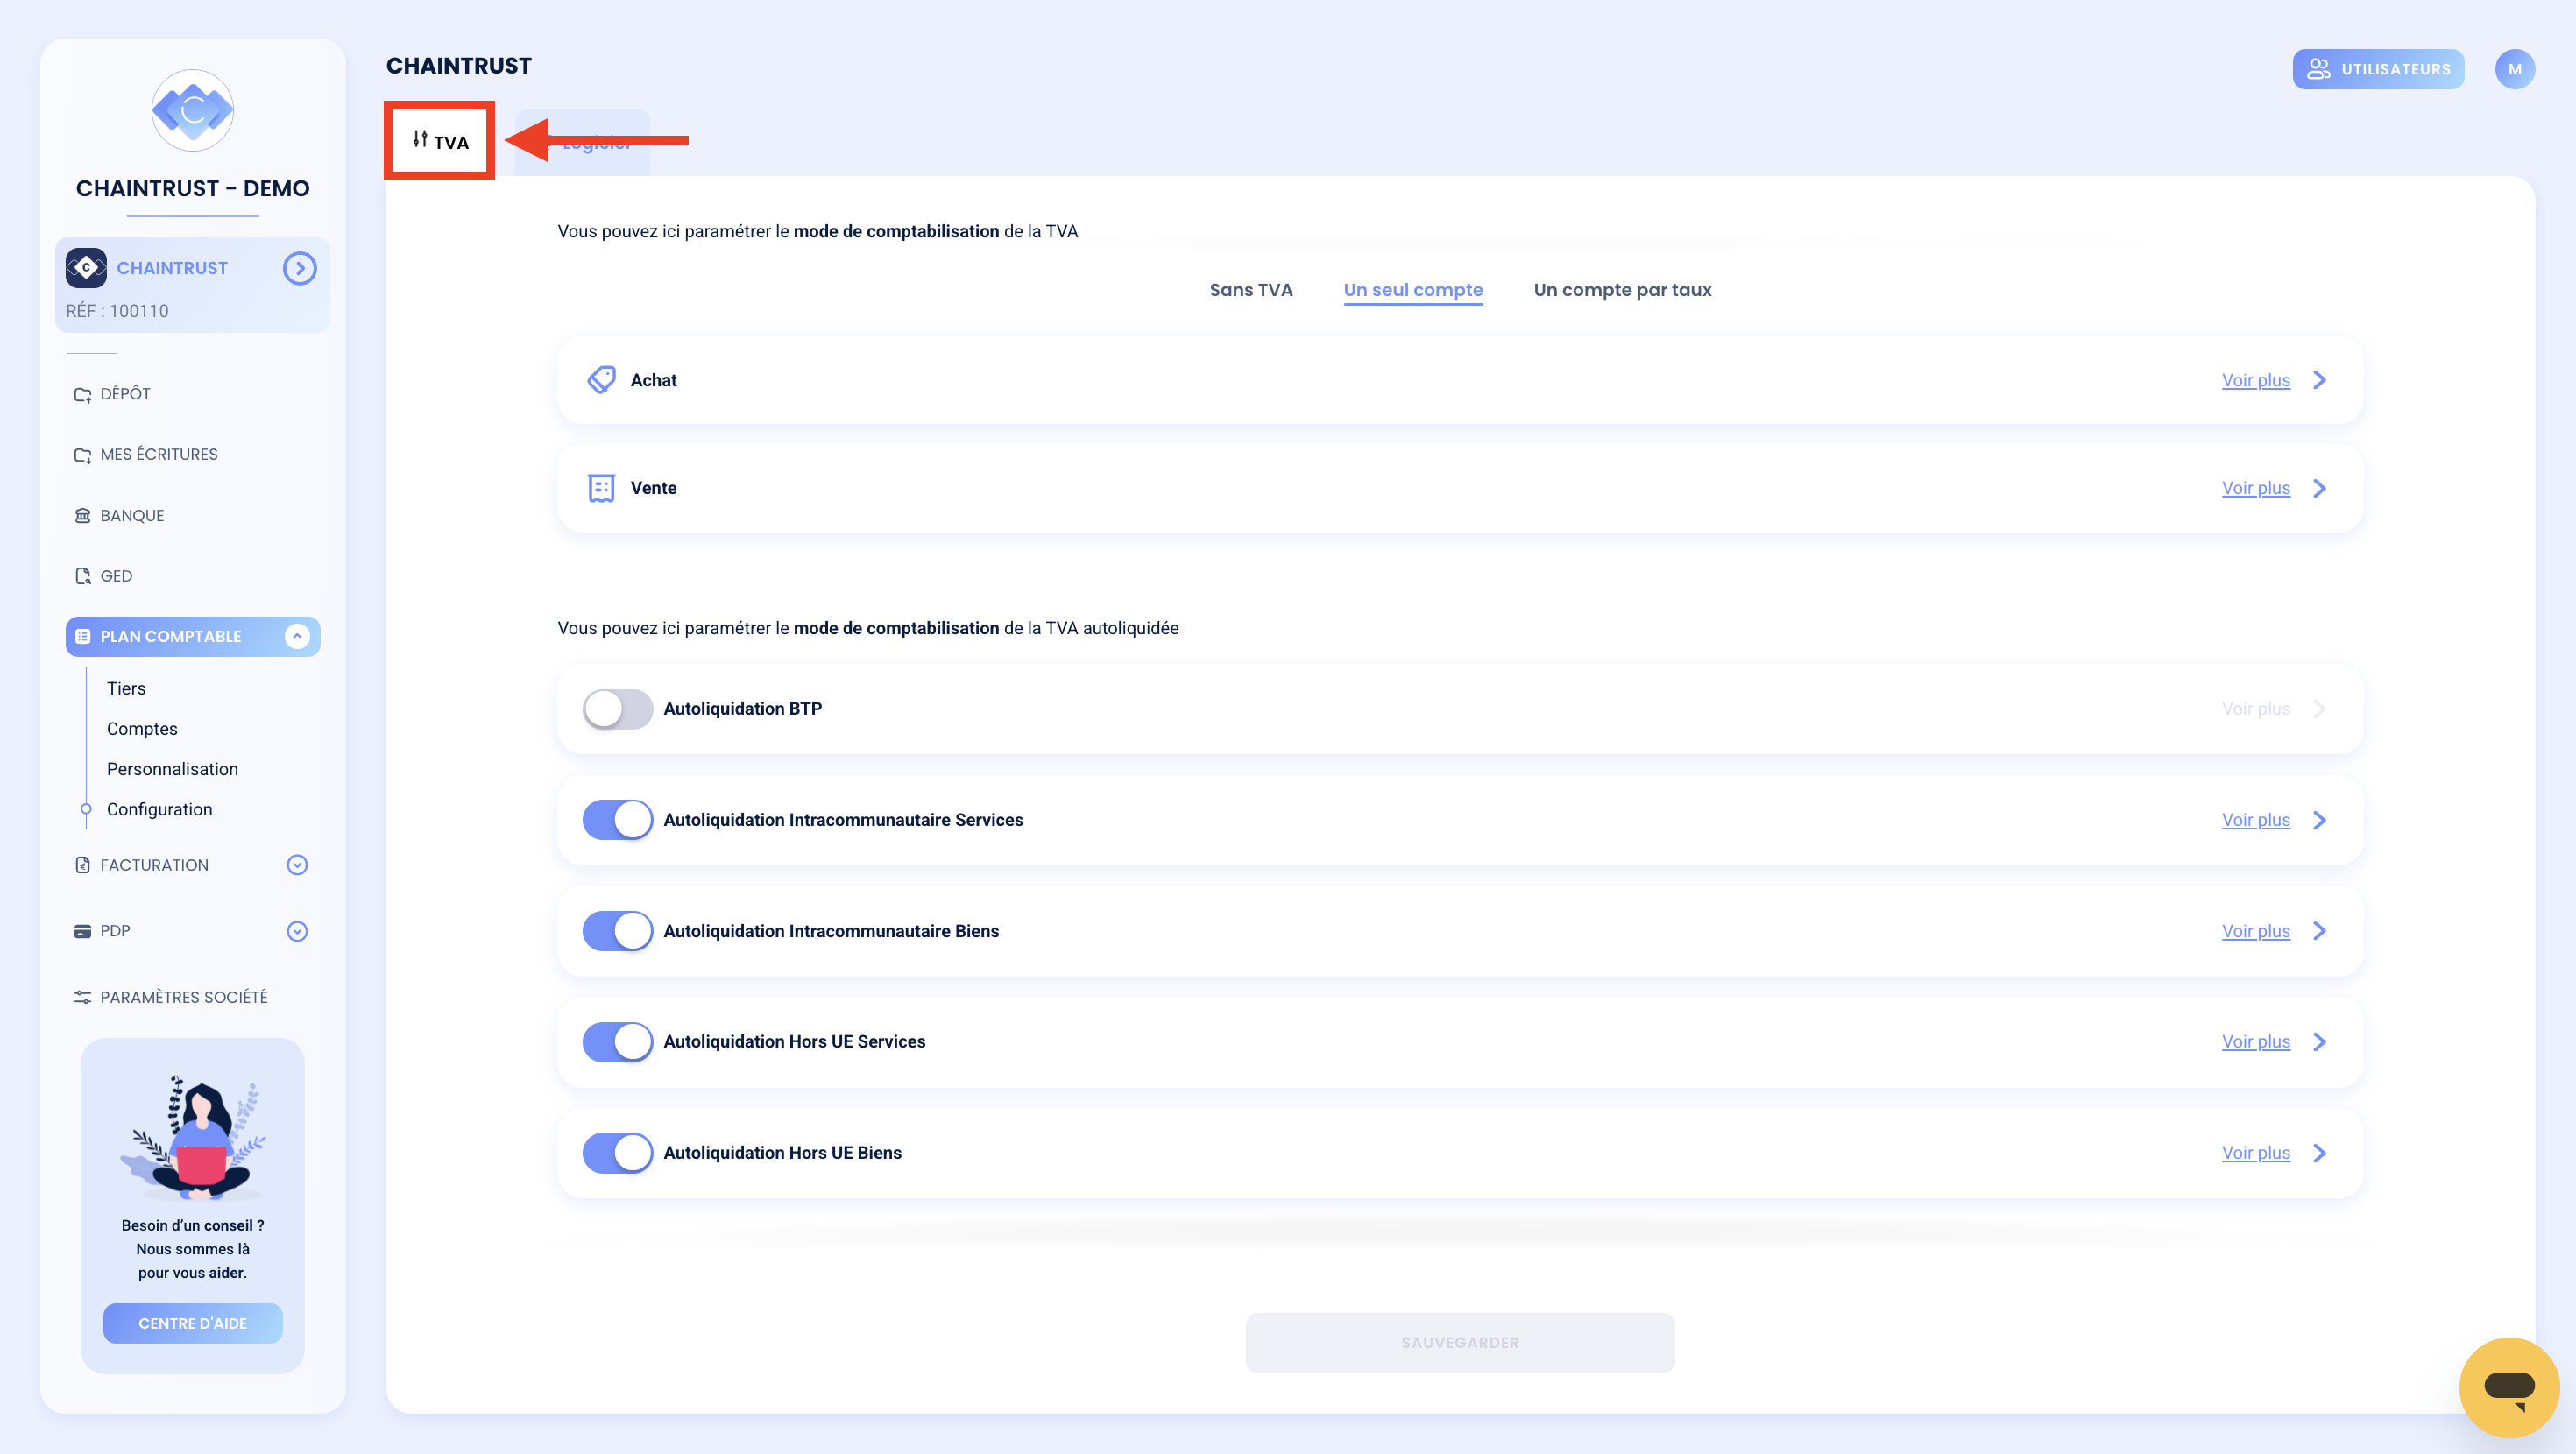Select the Sans TVA mode tab

coord(1251,290)
